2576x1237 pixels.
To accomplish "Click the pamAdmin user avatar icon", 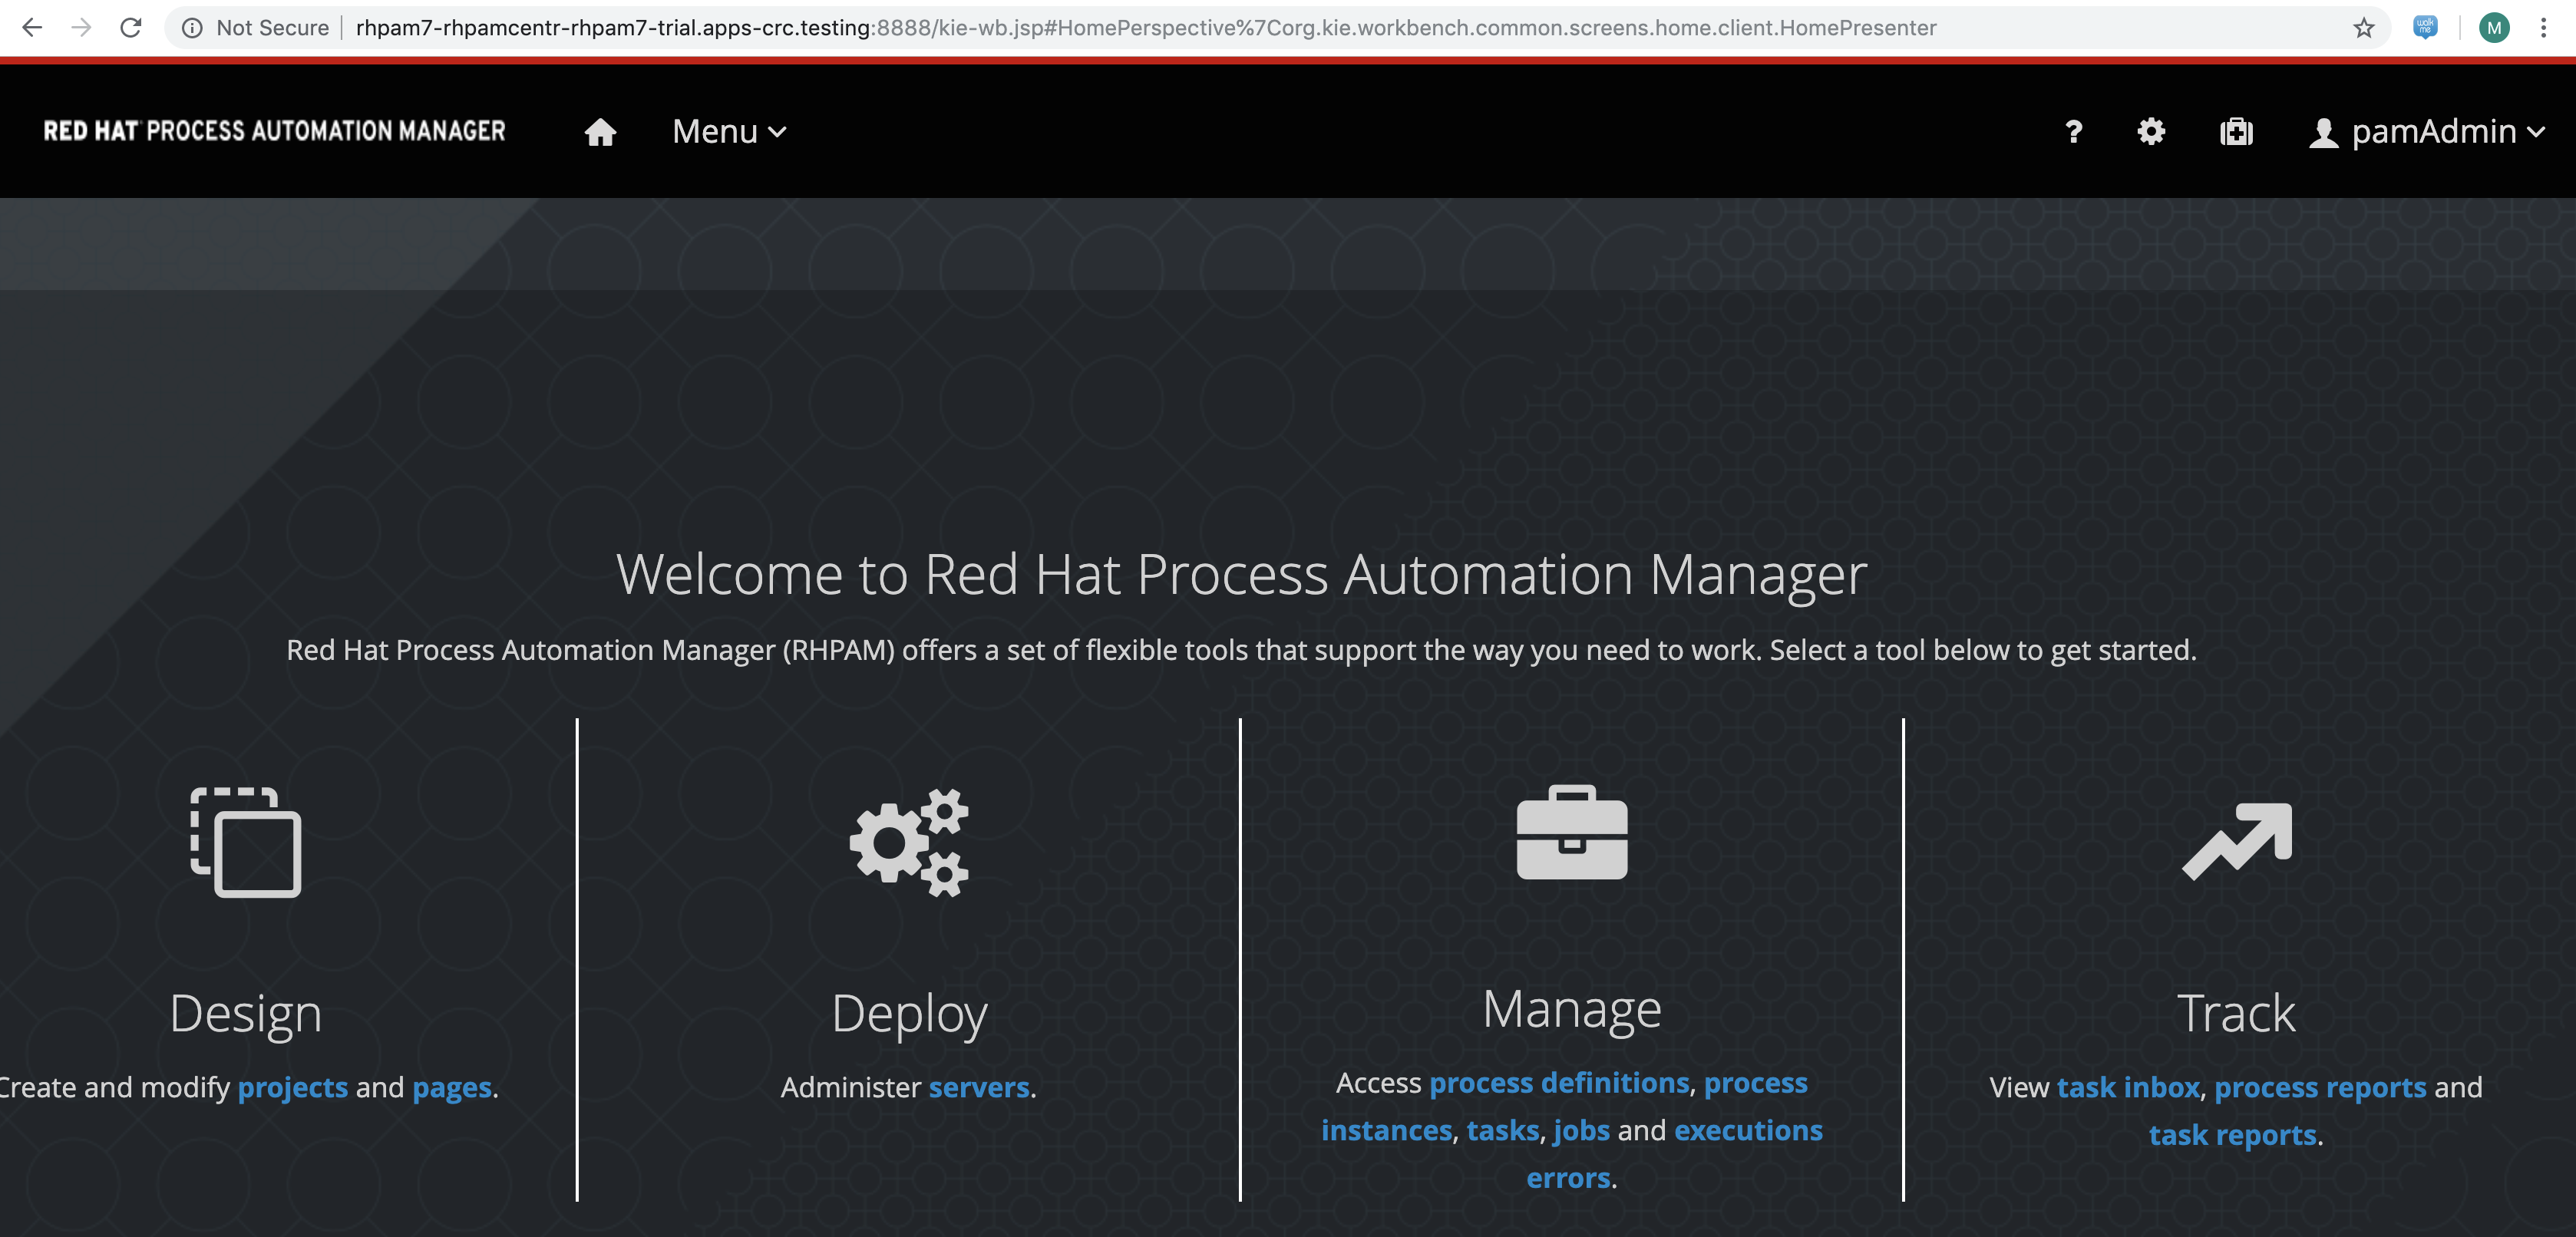I will pos(2323,132).
